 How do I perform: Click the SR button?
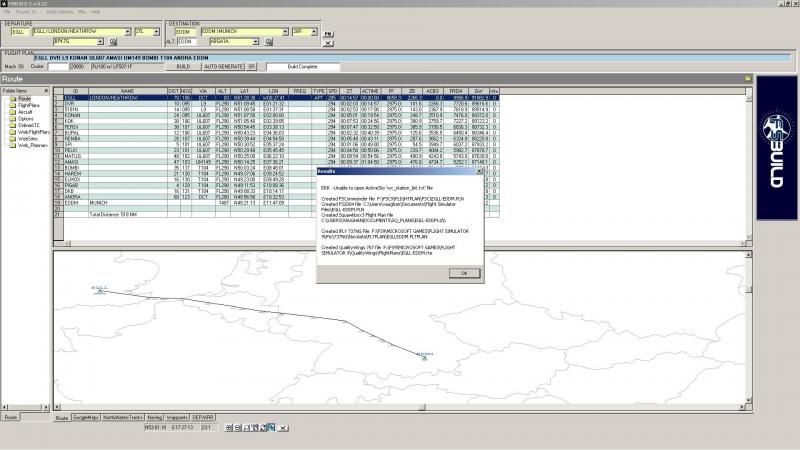[x=251, y=67]
